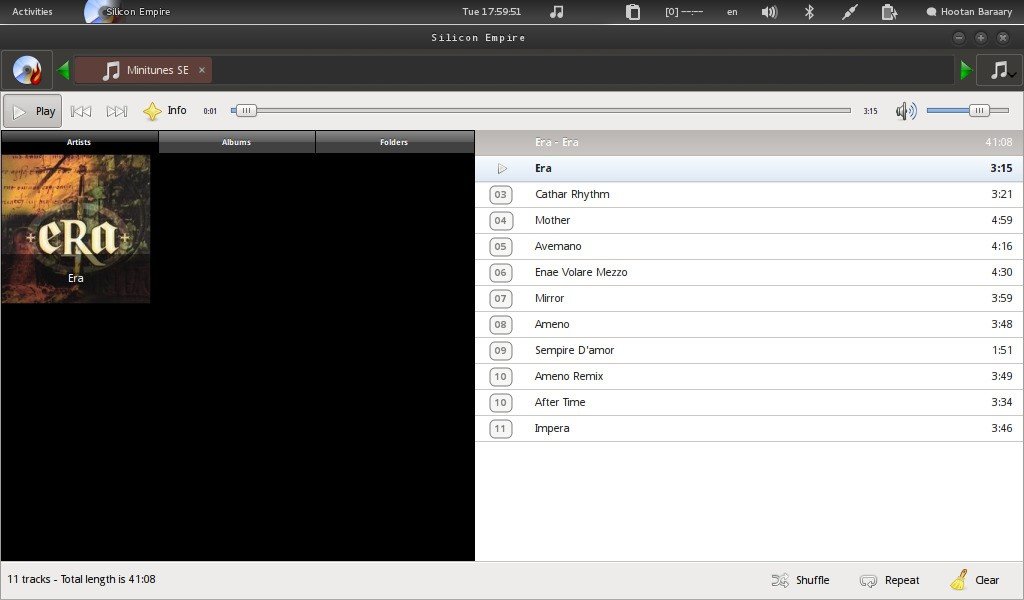
Task: Open clipboard indicator in top panel
Action: click(633, 12)
